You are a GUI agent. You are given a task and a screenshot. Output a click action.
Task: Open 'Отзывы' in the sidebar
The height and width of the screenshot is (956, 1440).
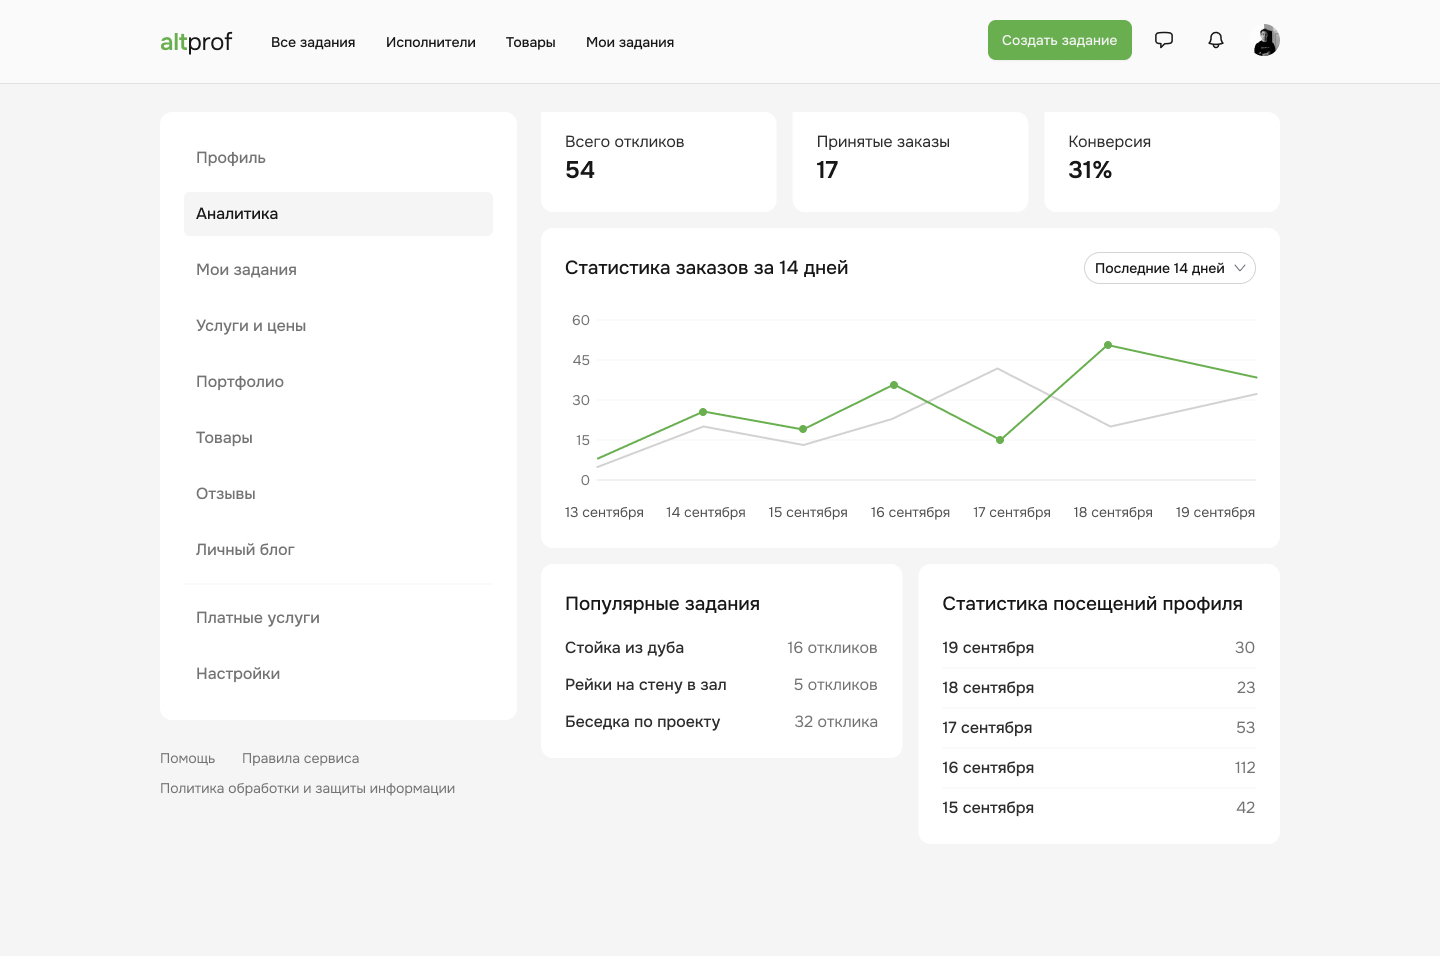(x=226, y=494)
